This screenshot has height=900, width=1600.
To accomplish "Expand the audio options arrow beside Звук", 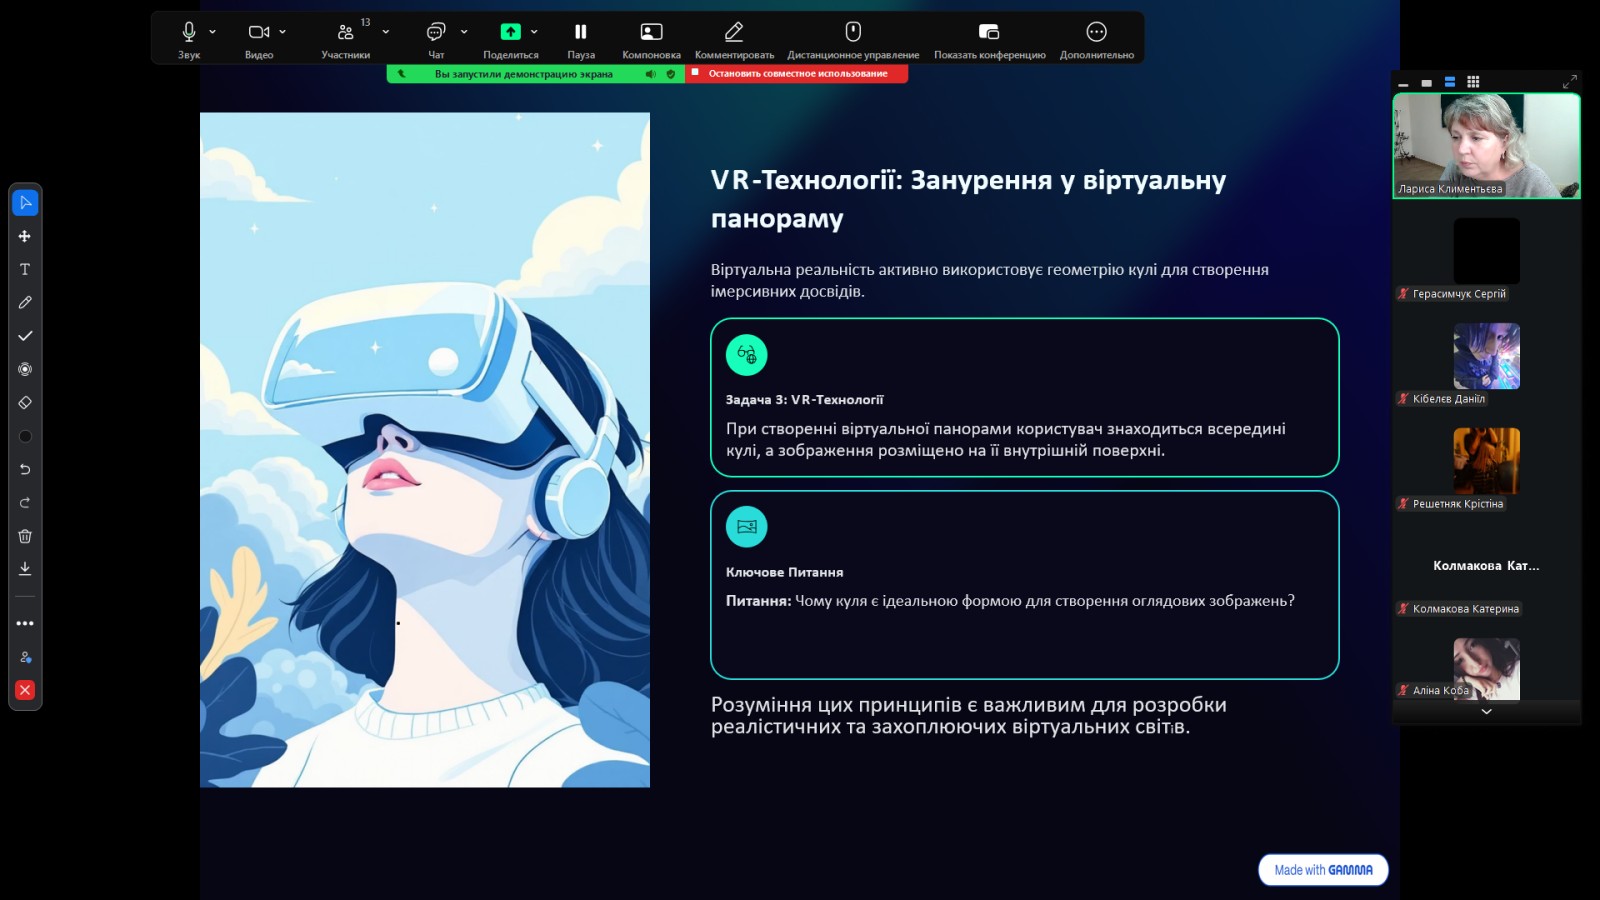I will [x=213, y=32].
